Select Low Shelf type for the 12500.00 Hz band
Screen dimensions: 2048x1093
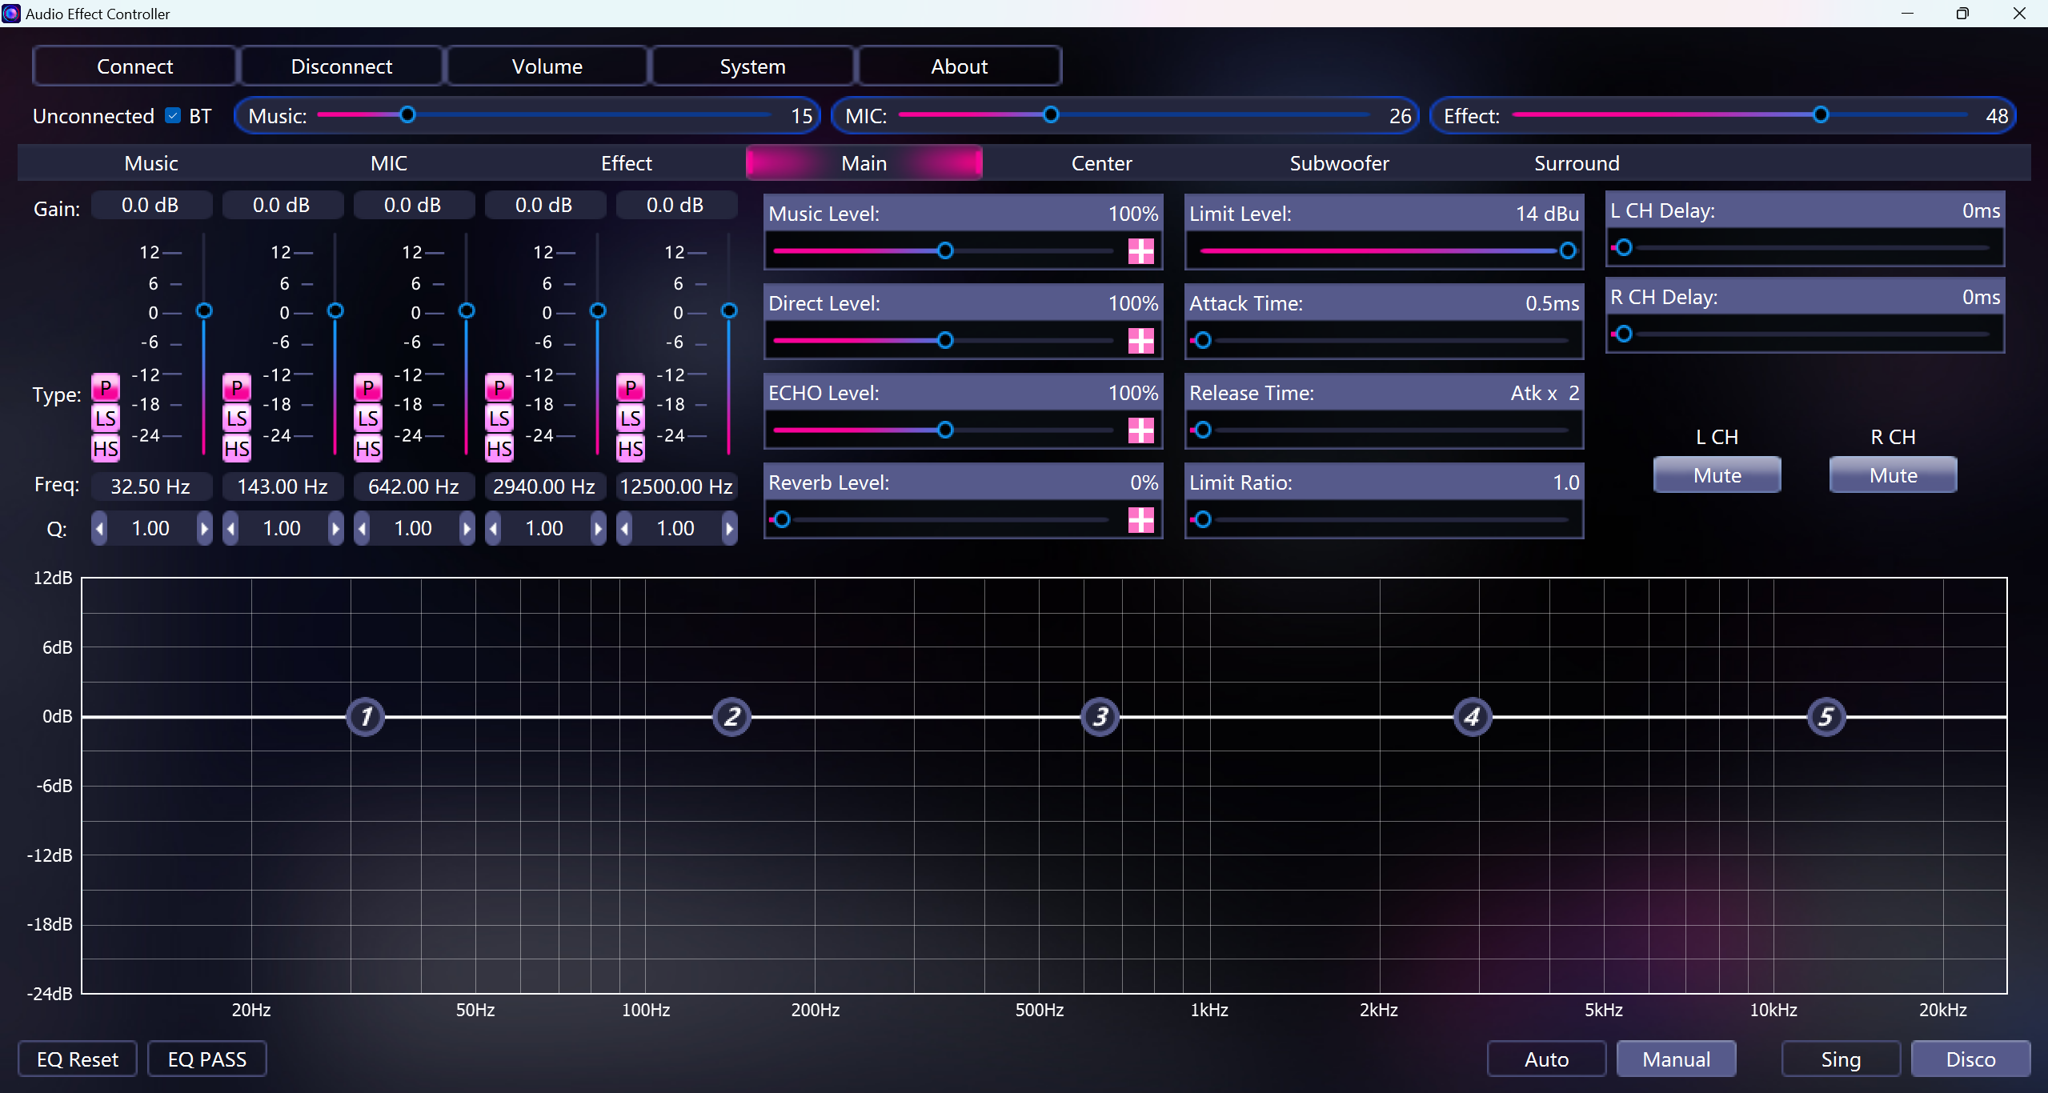point(630,418)
